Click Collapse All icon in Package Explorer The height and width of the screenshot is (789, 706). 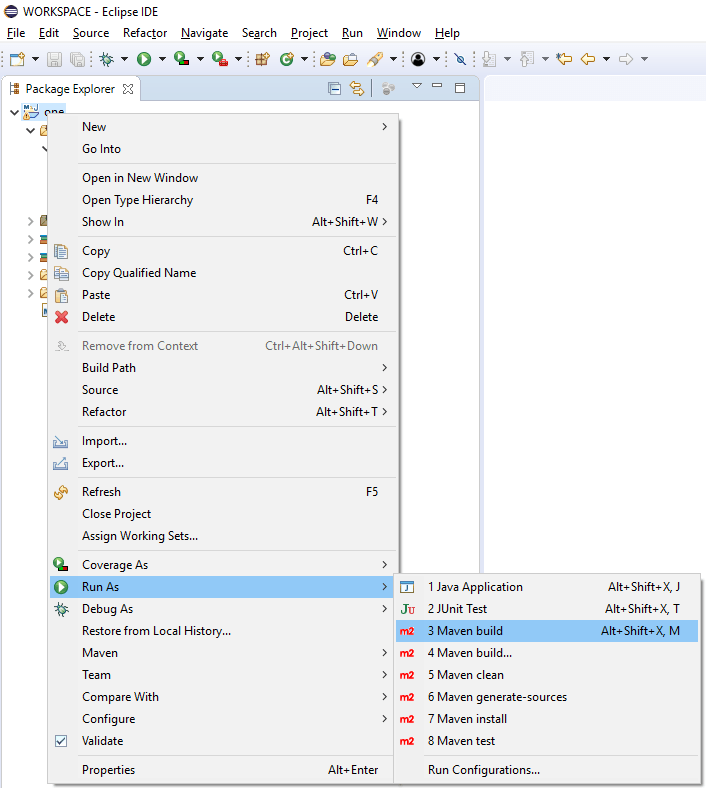[334, 89]
